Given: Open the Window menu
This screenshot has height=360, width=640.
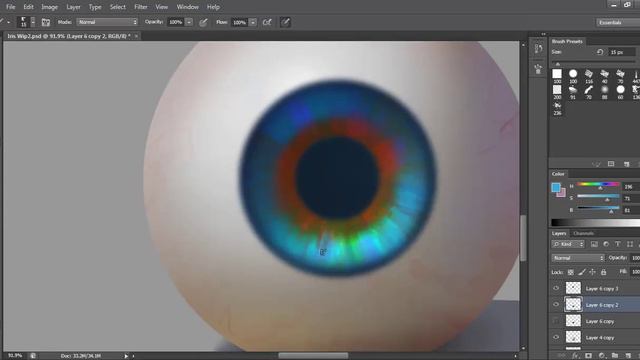Looking at the screenshot, I should click(x=187, y=7).
